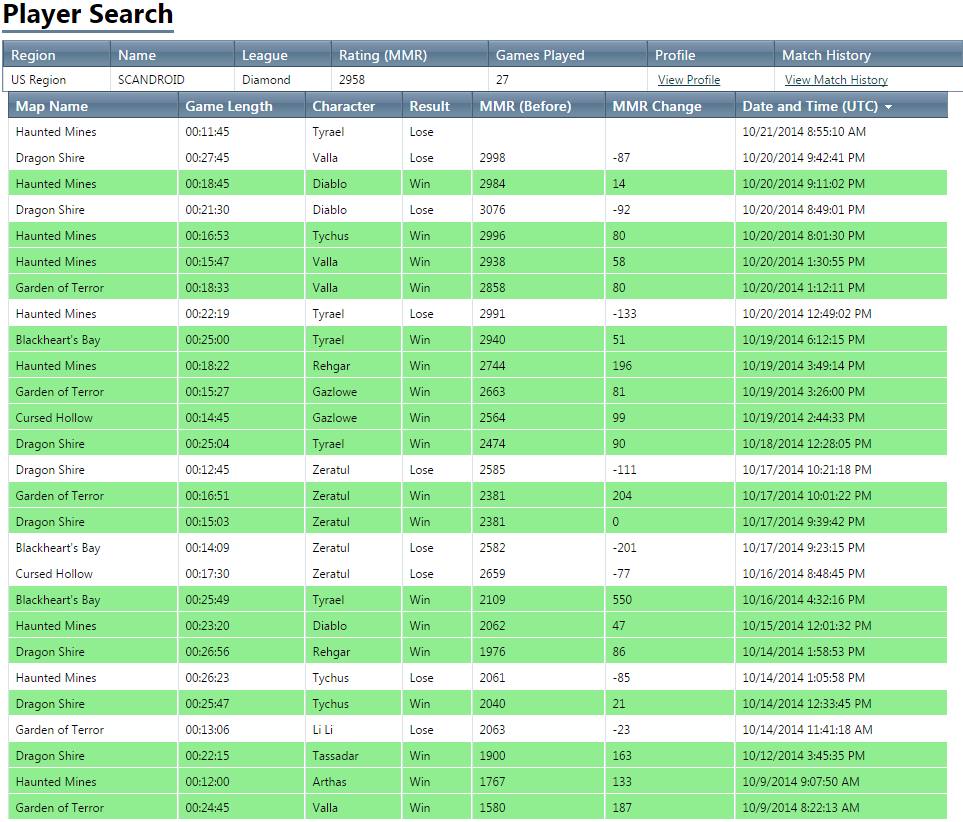This screenshot has height=822, width=963.
Task: Sort by the Result column header
Action: tap(429, 106)
